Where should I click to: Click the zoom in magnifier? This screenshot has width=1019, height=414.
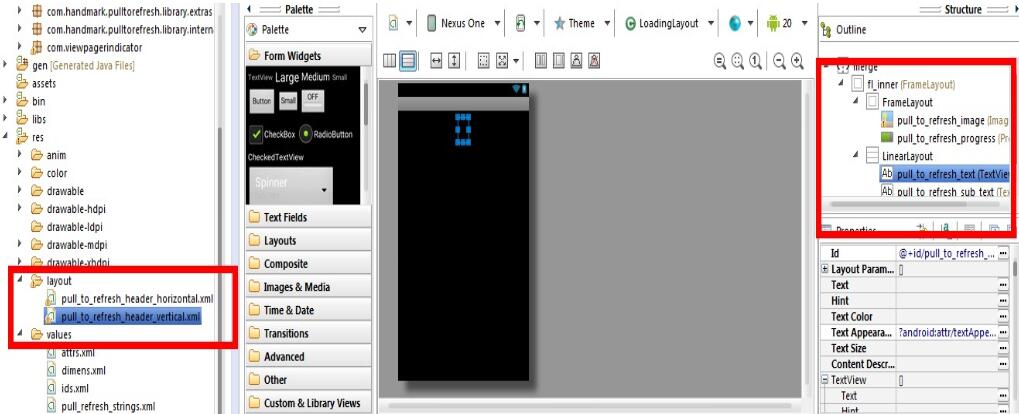pyautogui.click(x=797, y=61)
